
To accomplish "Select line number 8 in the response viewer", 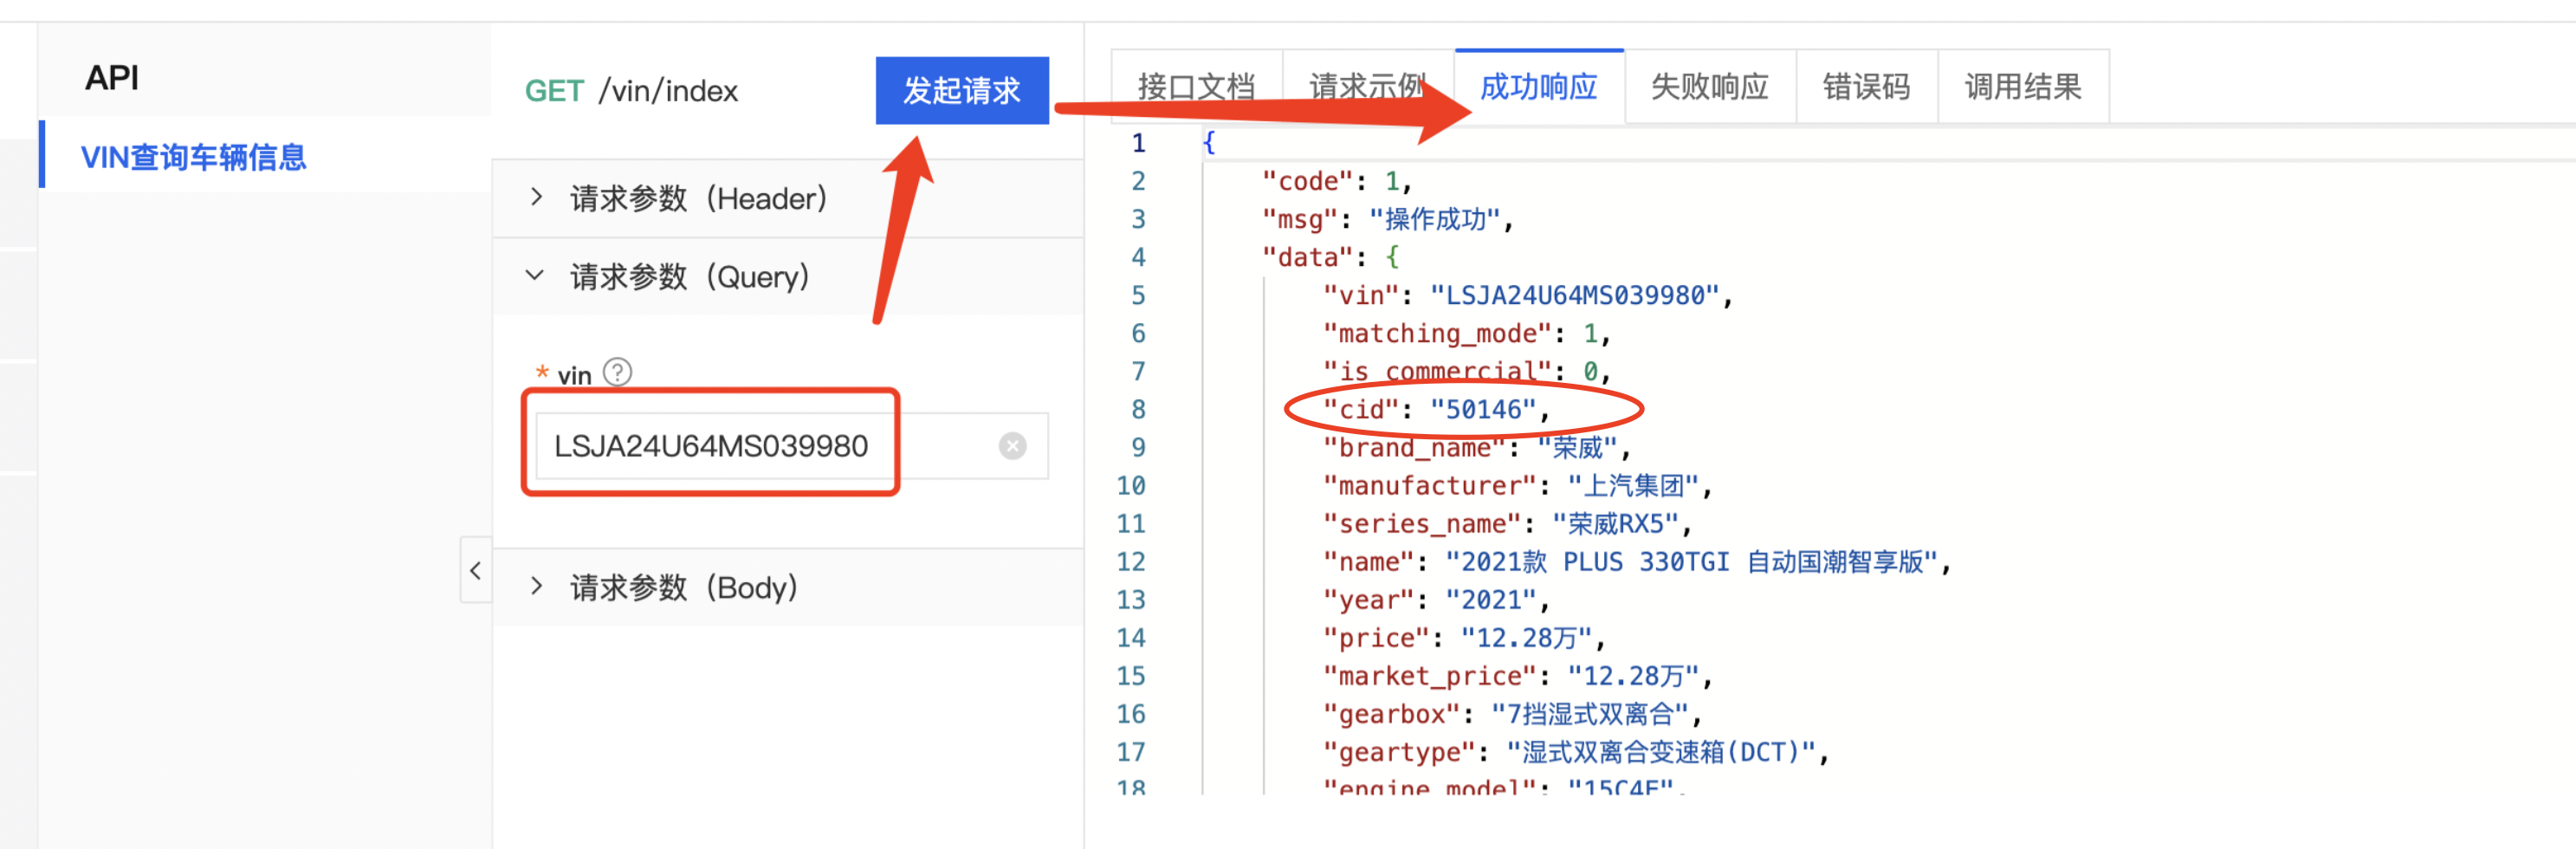I will (x=1137, y=409).
